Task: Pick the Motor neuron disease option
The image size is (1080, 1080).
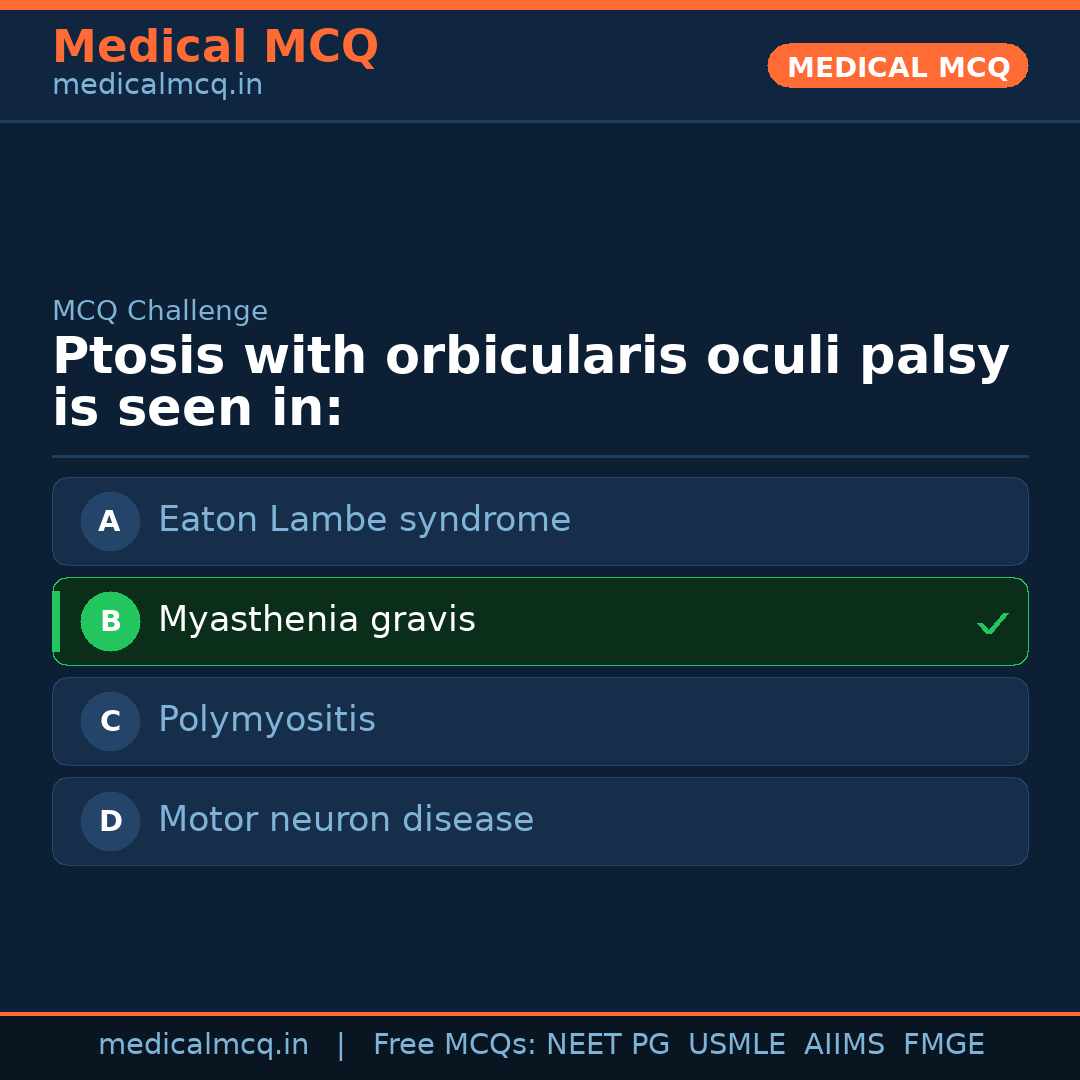Action: 346,820
